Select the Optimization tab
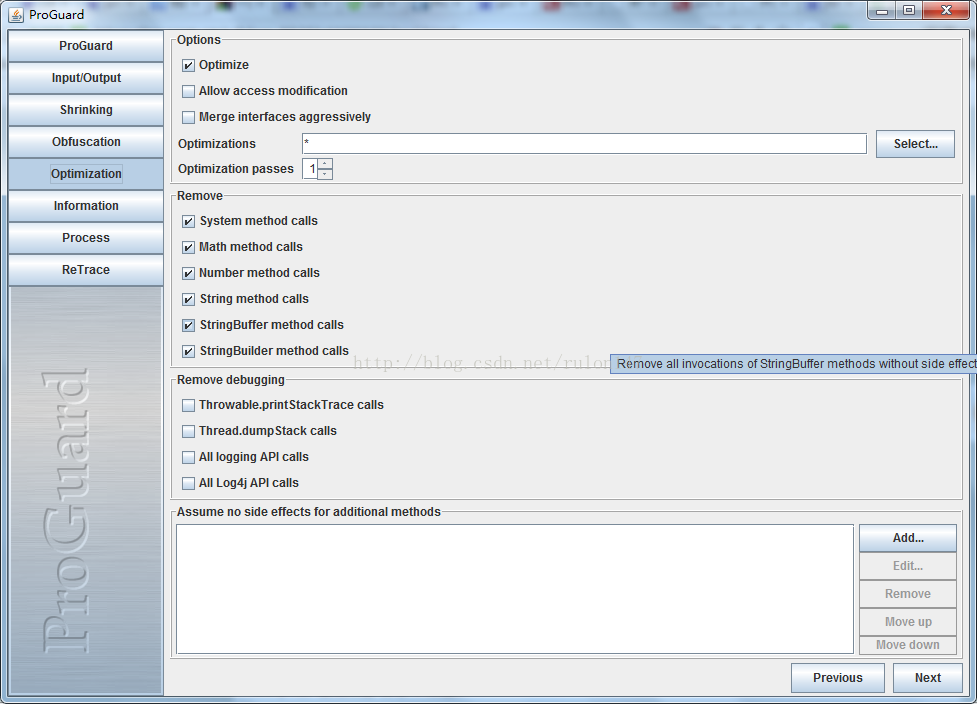The width and height of the screenshot is (977, 704). pyautogui.click(x=86, y=174)
